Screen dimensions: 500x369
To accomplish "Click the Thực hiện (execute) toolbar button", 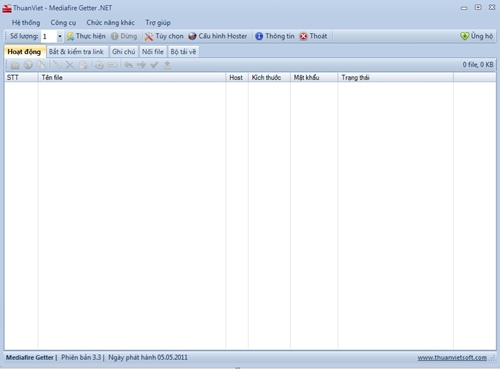I will pyautogui.click(x=86, y=36).
